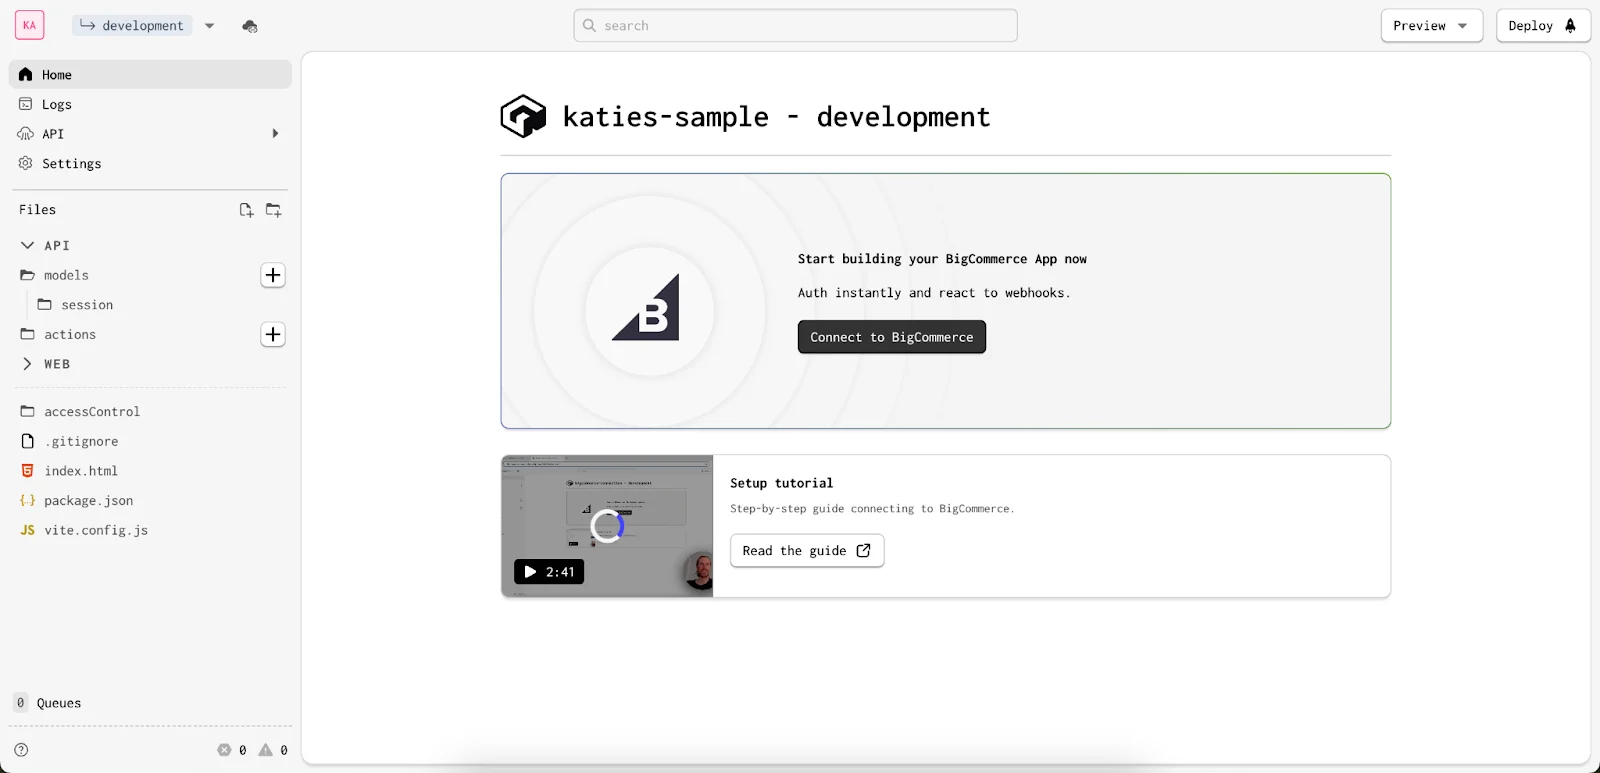
Task: Click the JSON braces icon beside package.json
Action: pos(28,500)
